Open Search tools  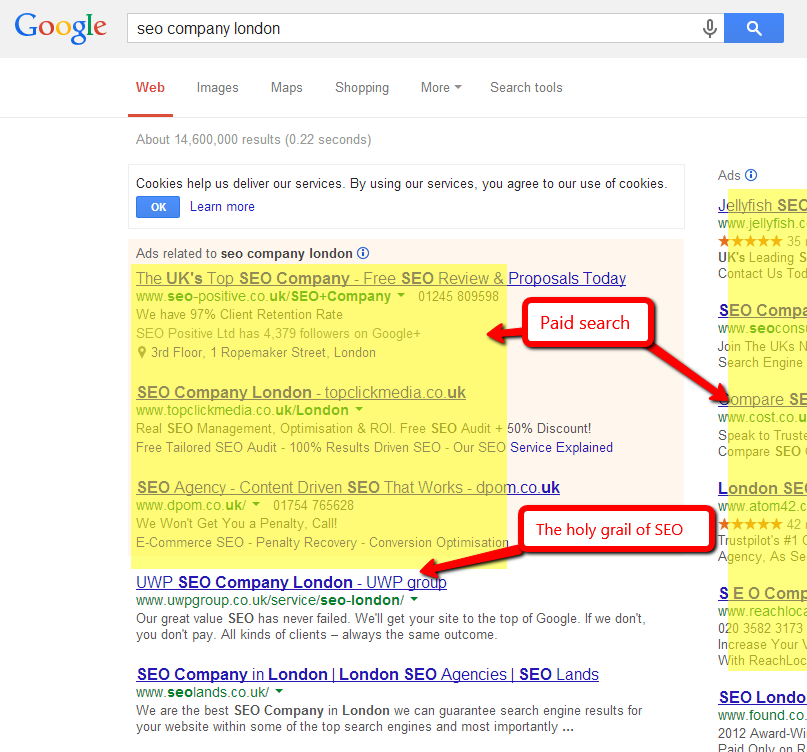[526, 88]
